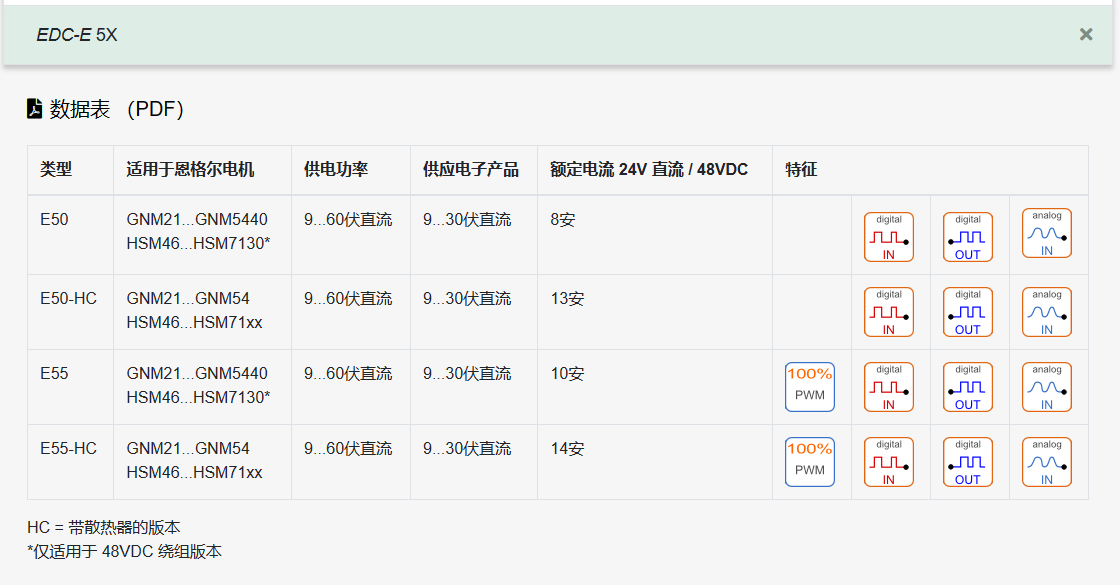Screen dimensions: 1120x585
Task: Click the 100% PWM icon in E55-HC row
Action: (810, 462)
